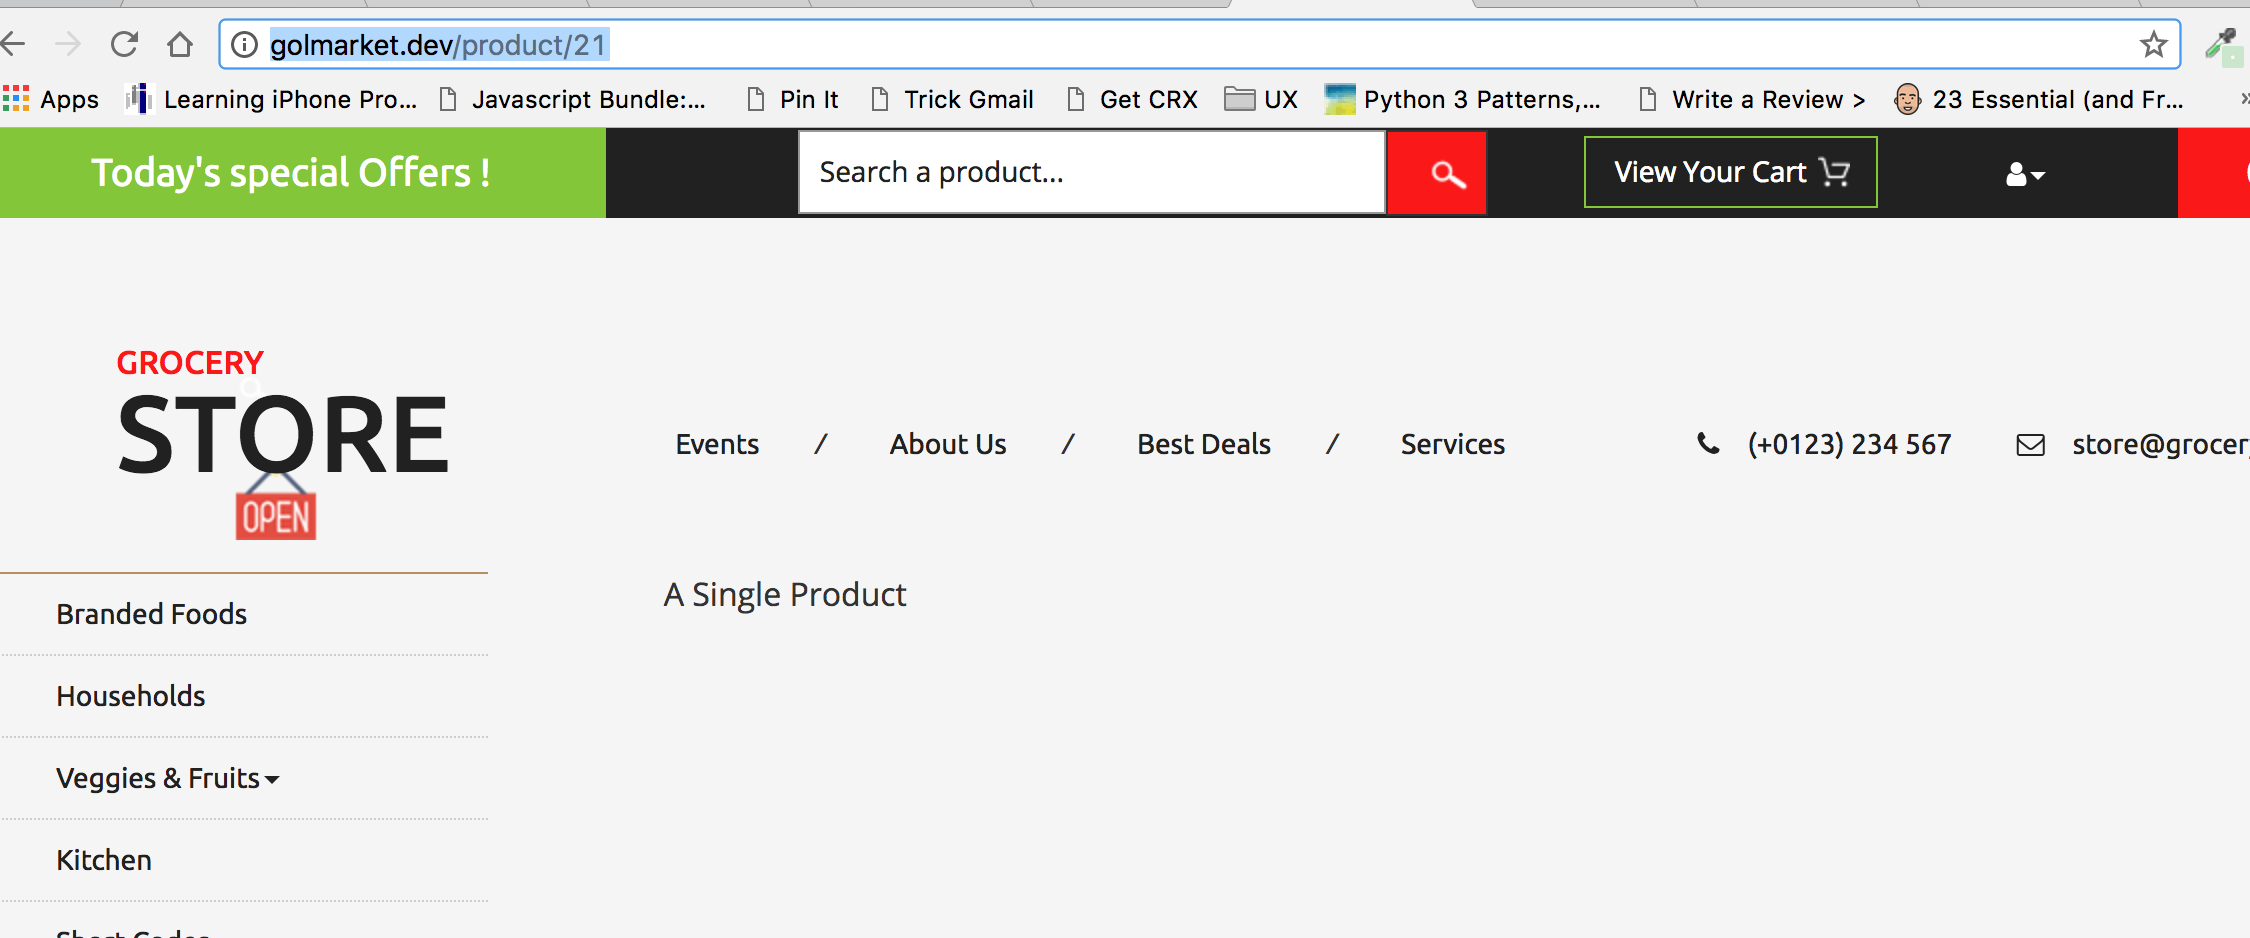The image size is (2250, 938).
Task: Open Today's special Offers banner
Action: click(x=291, y=172)
